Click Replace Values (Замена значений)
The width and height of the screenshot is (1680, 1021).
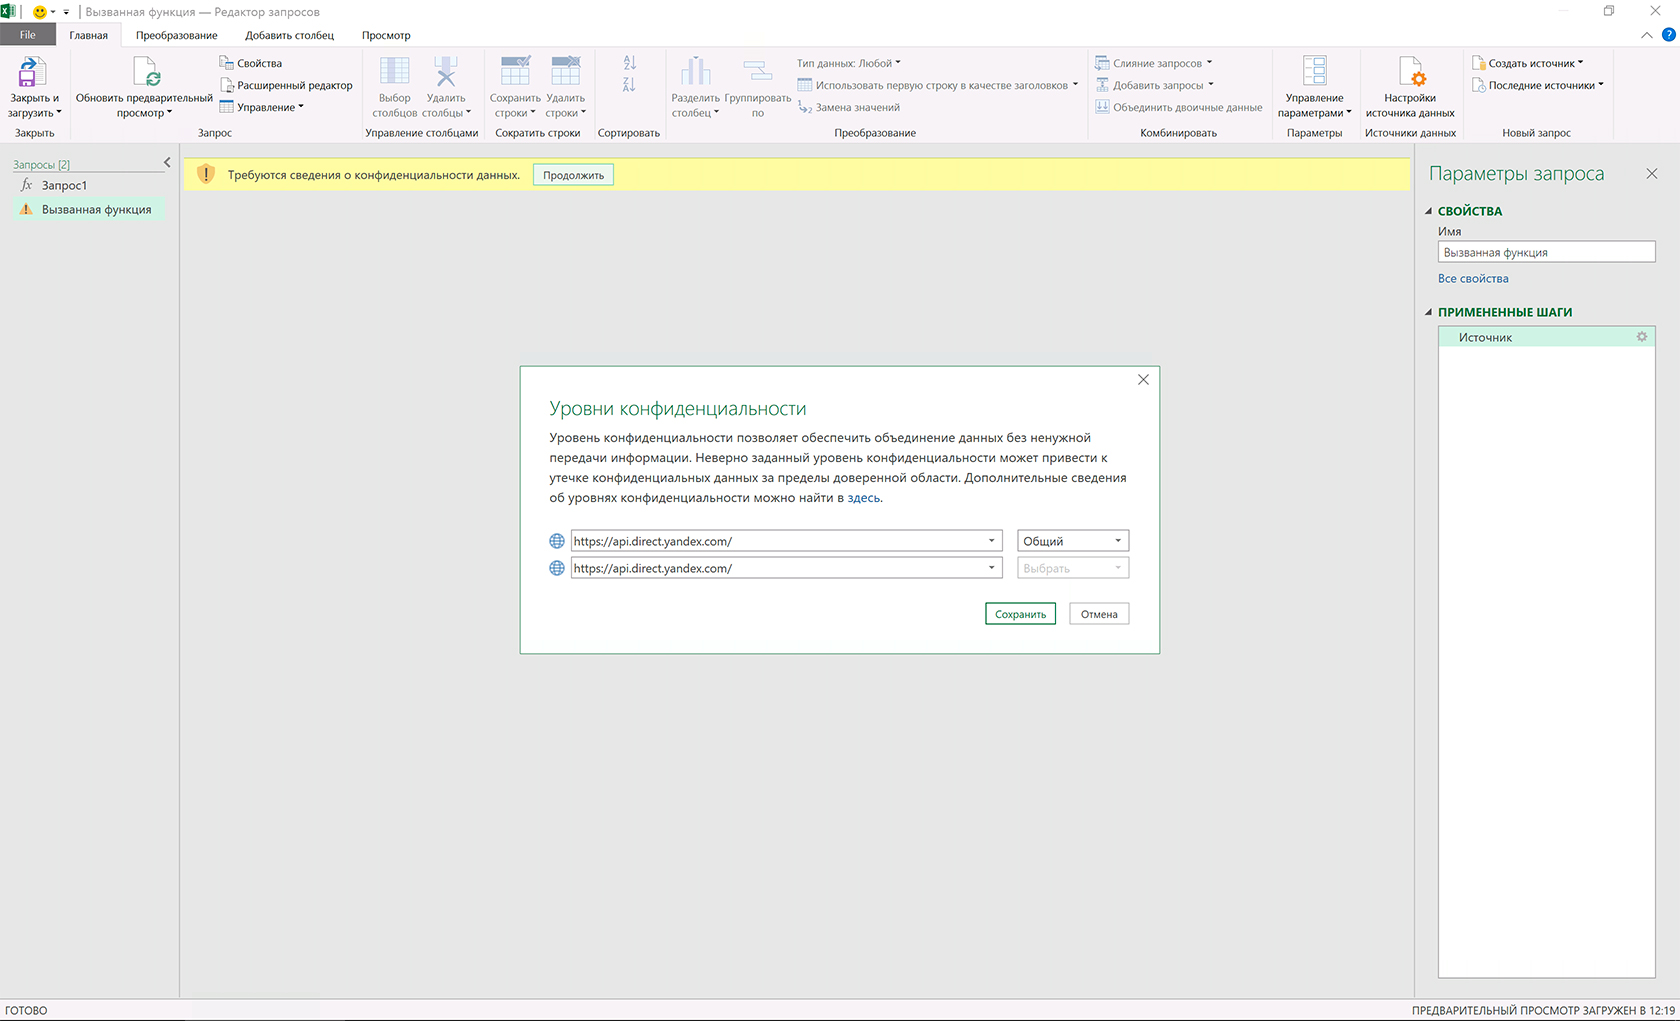point(849,107)
